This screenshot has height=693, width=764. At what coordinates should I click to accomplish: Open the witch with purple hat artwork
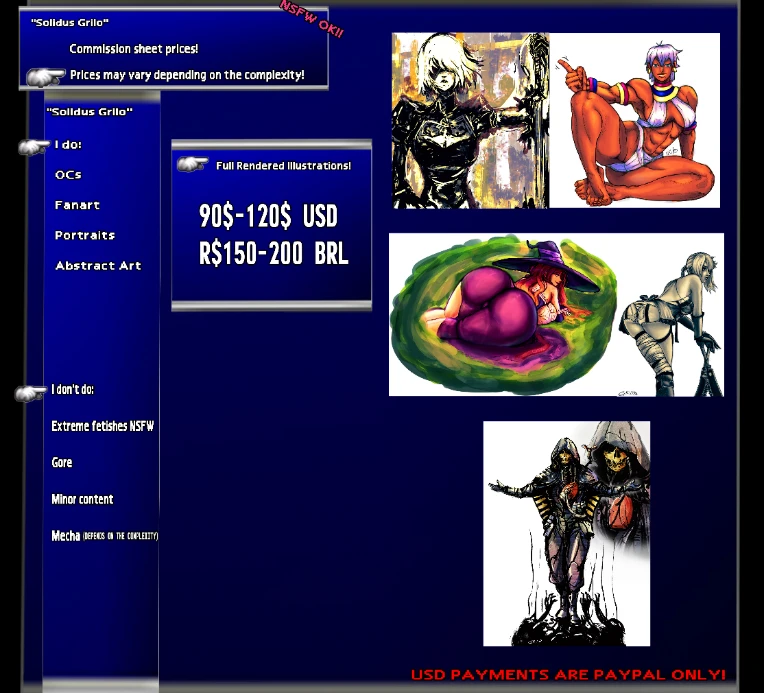coord(503,315)
